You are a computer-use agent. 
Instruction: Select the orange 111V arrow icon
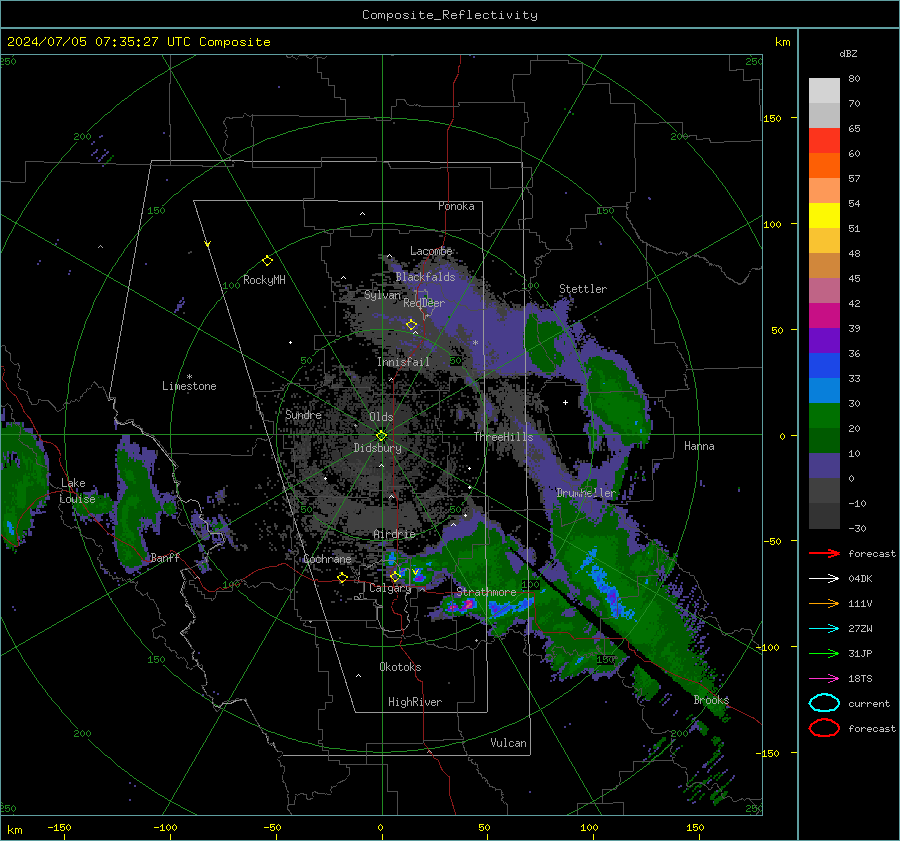click(x=824, y=603)
